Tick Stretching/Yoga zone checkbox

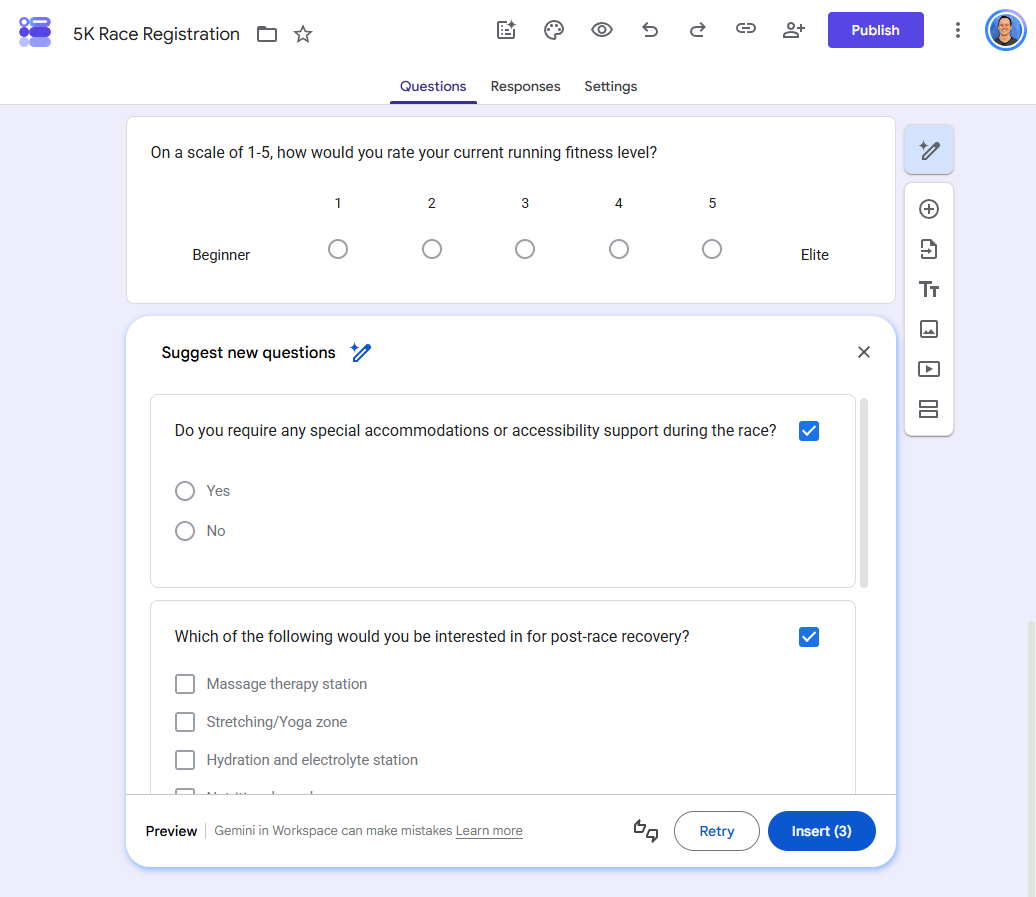click(x=185, y=722)
